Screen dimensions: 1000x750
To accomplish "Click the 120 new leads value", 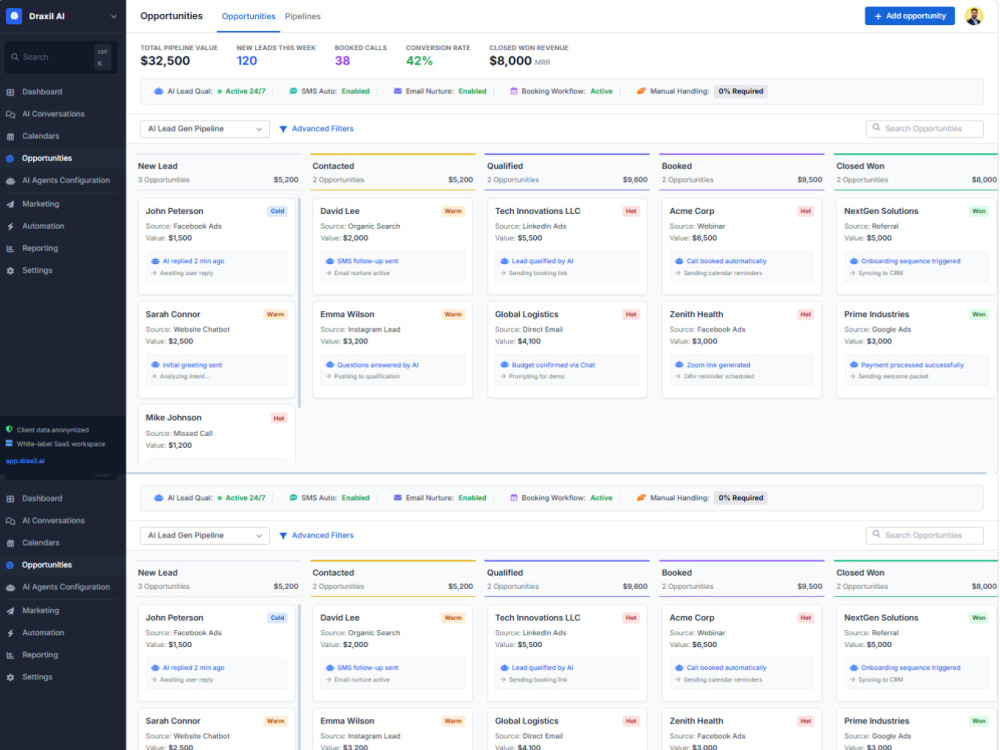I will [x=247, y=61].
